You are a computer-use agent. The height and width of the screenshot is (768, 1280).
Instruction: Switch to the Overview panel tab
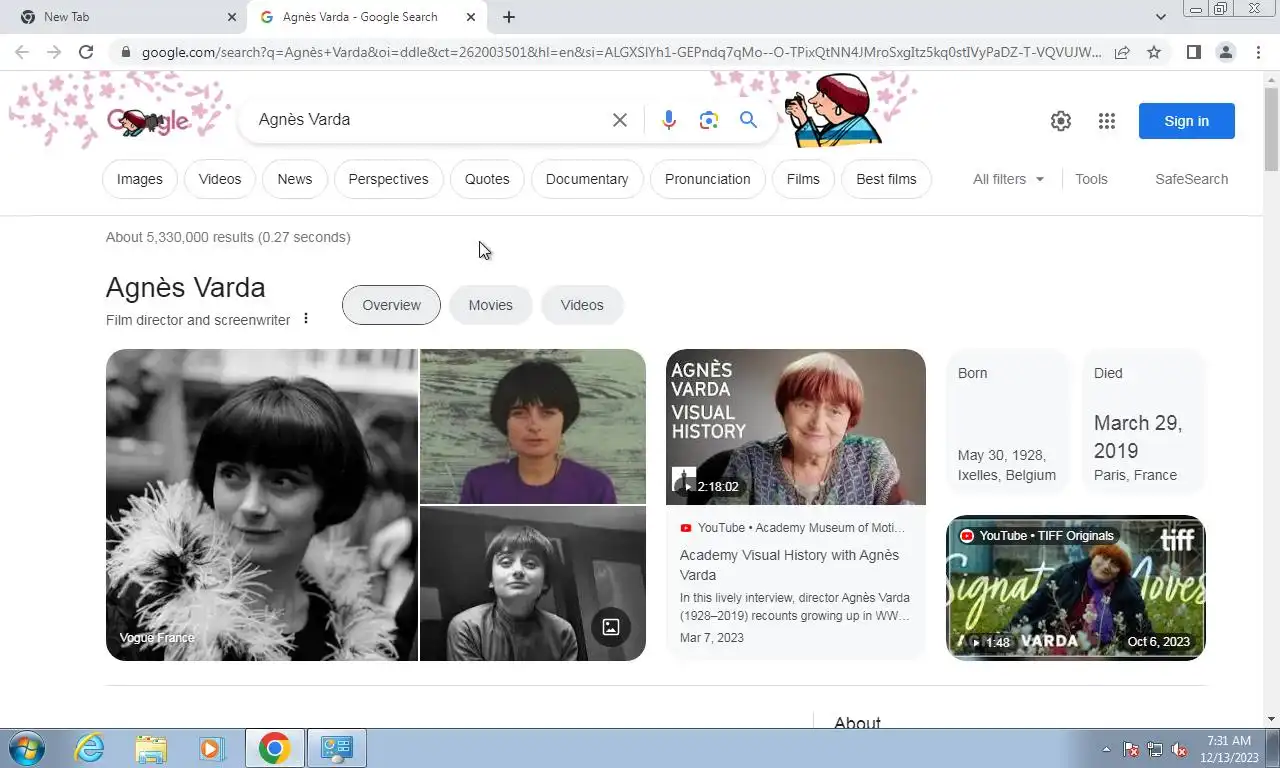click(391, 305)
